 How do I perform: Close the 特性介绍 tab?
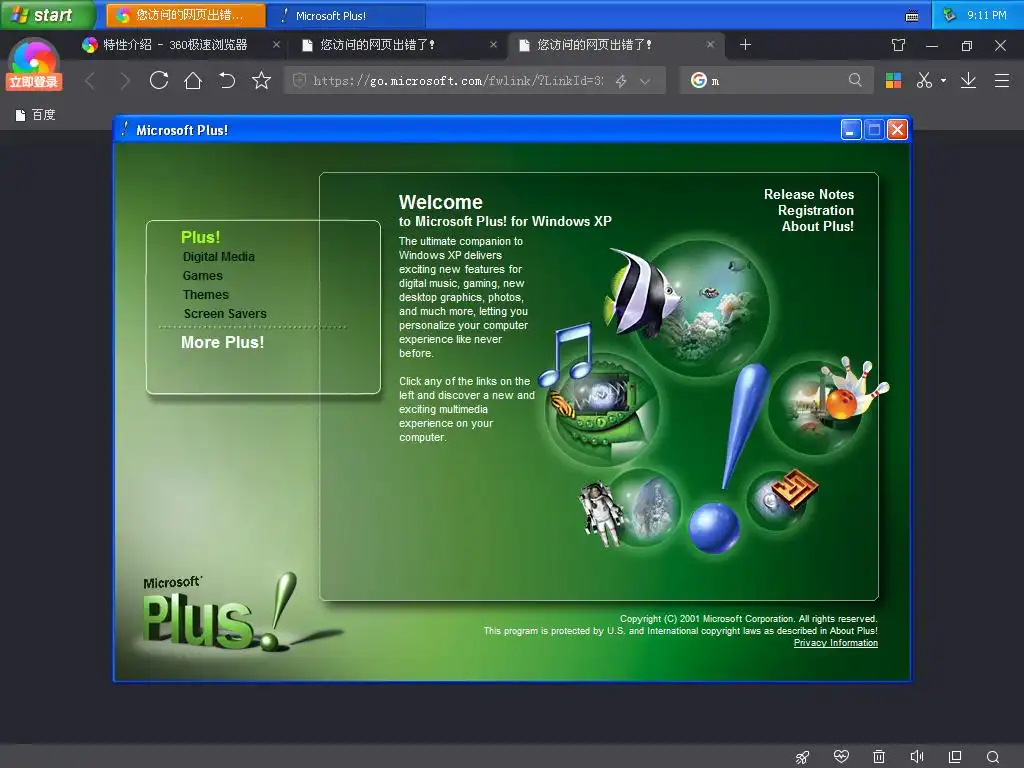tap(276, 44)
